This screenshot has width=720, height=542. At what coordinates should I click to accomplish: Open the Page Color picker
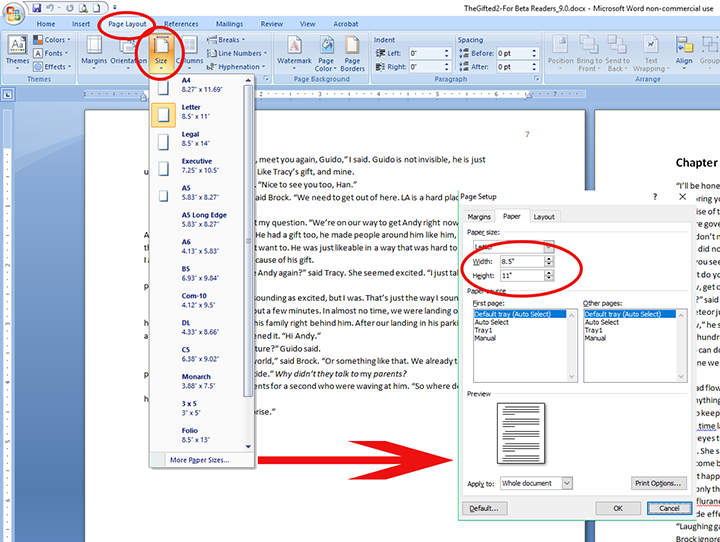point(326,52)
